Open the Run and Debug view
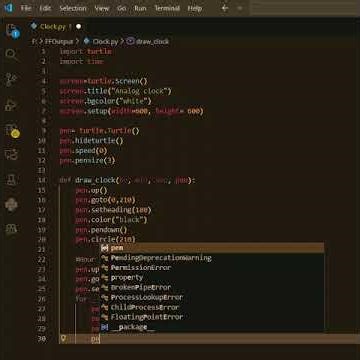Image resolution: width=360 pixels, height=360 pixels. click(x=11, y=105)
